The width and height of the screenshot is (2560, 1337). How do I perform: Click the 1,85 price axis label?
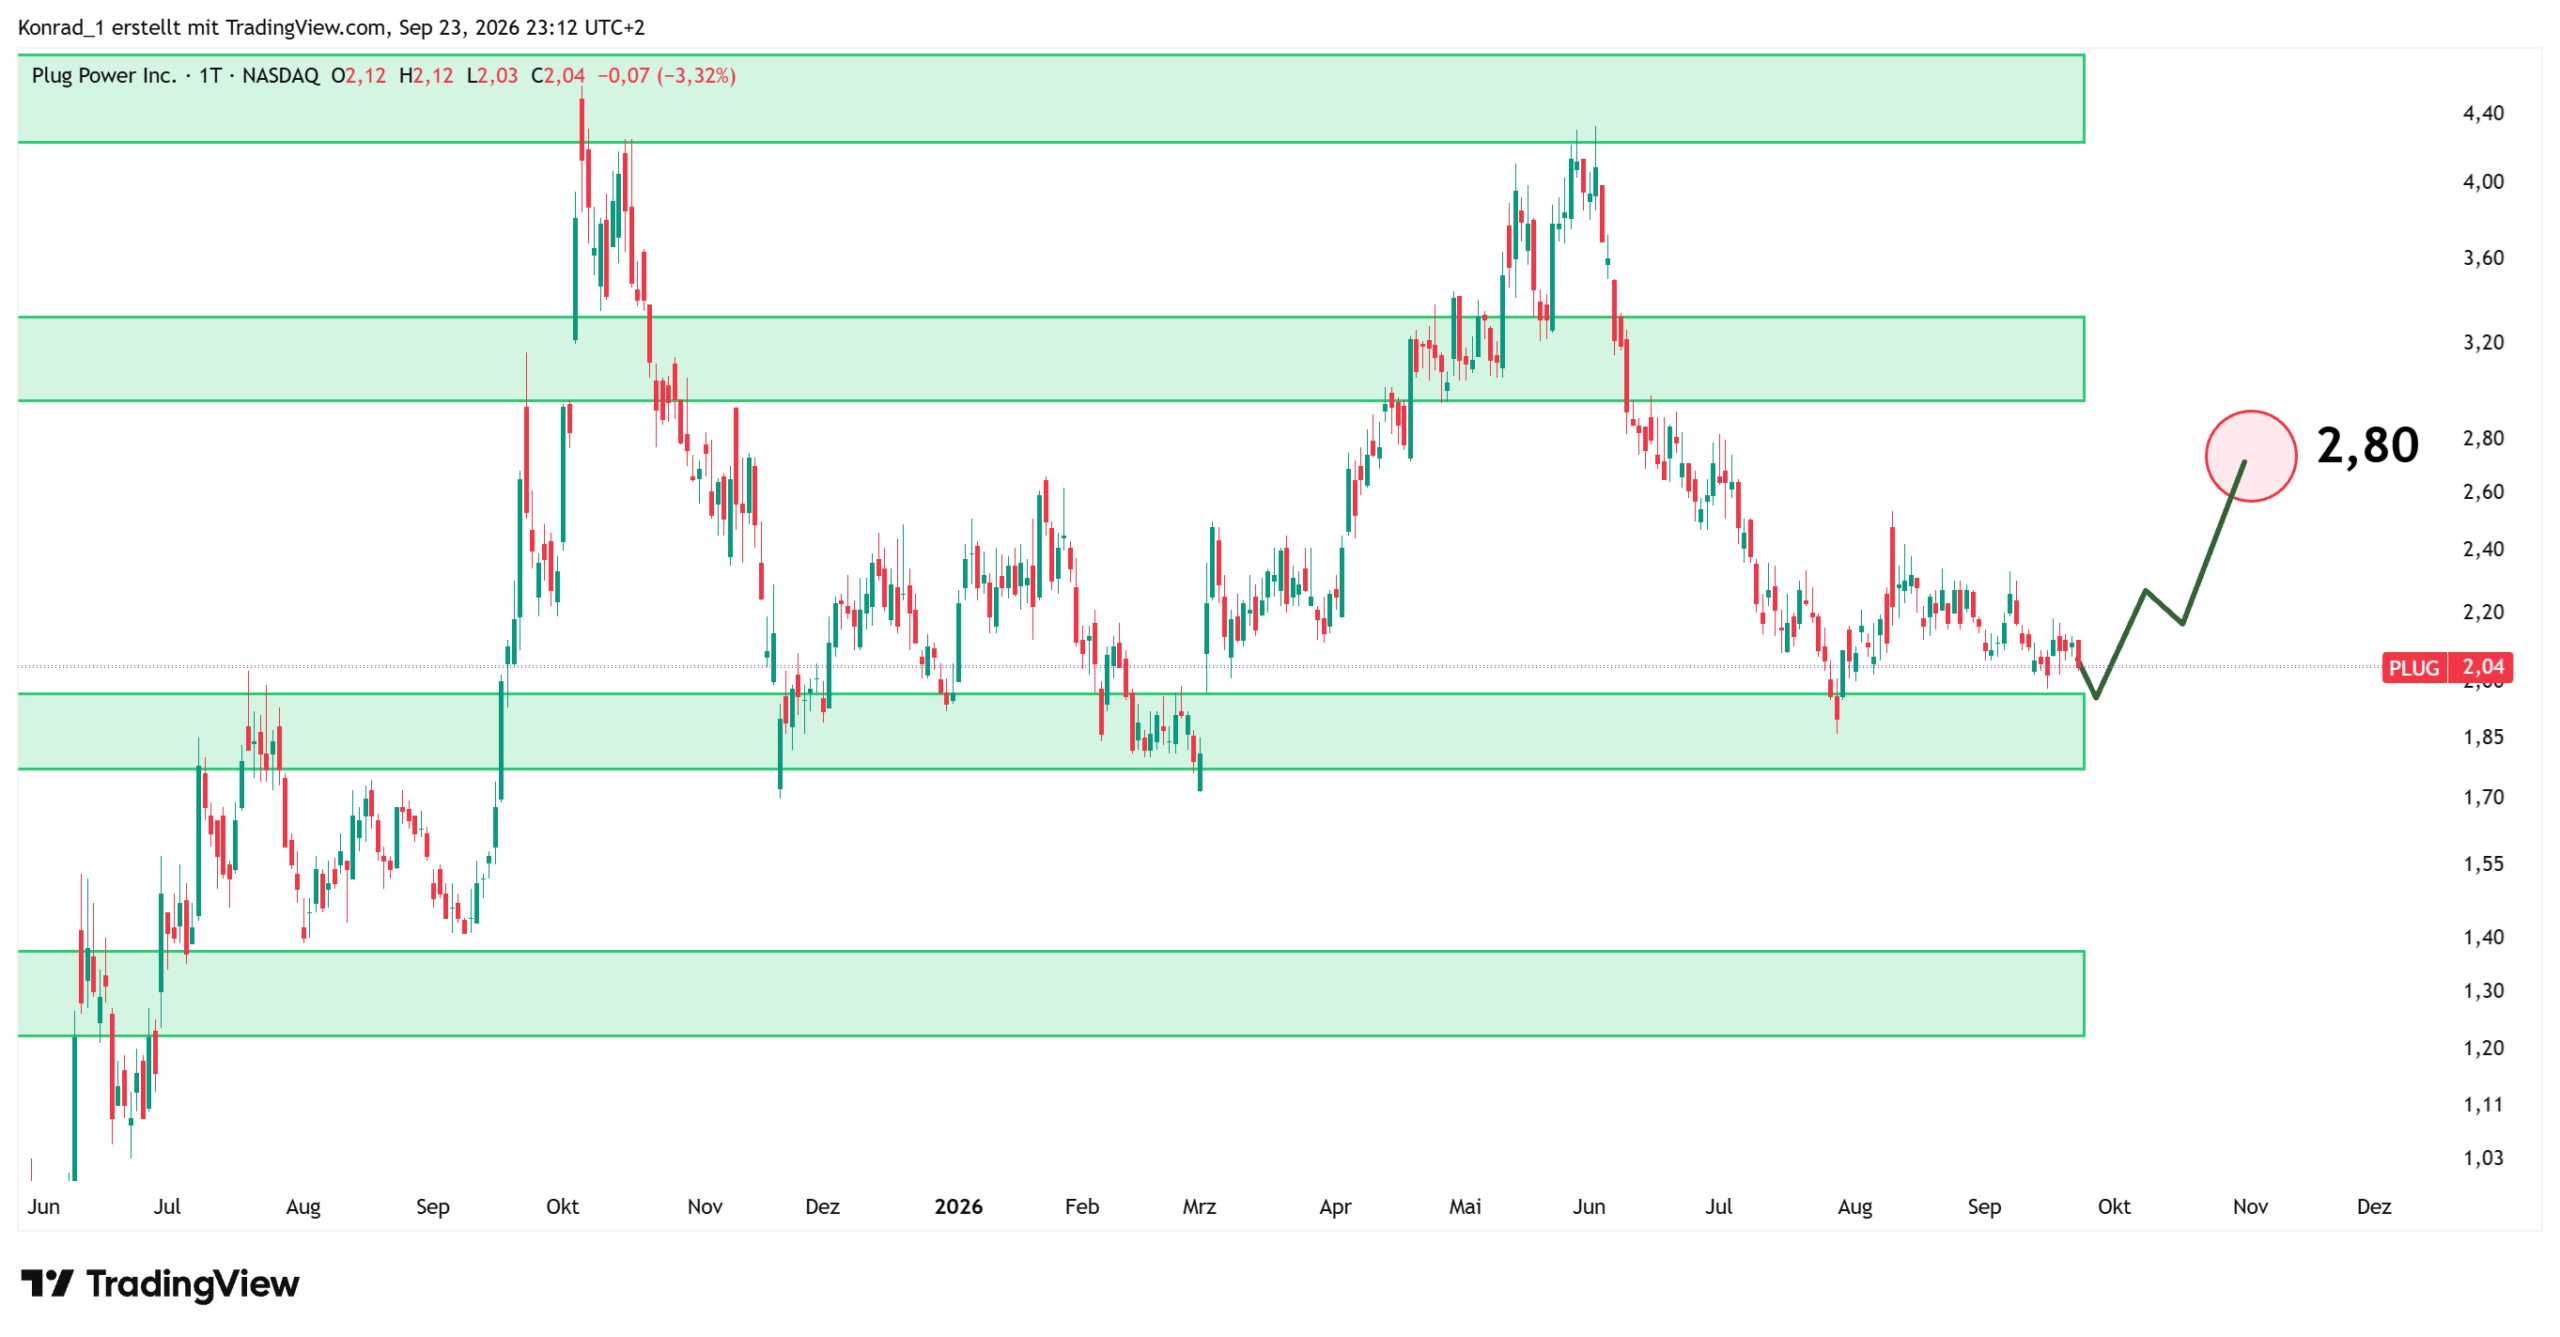tap(2482, 738)
